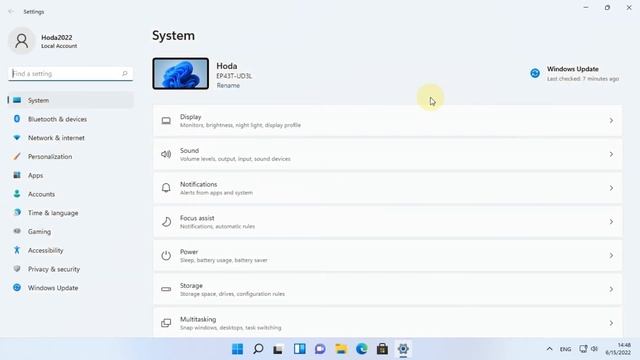Expand the Focus assist row chevron

611,222
